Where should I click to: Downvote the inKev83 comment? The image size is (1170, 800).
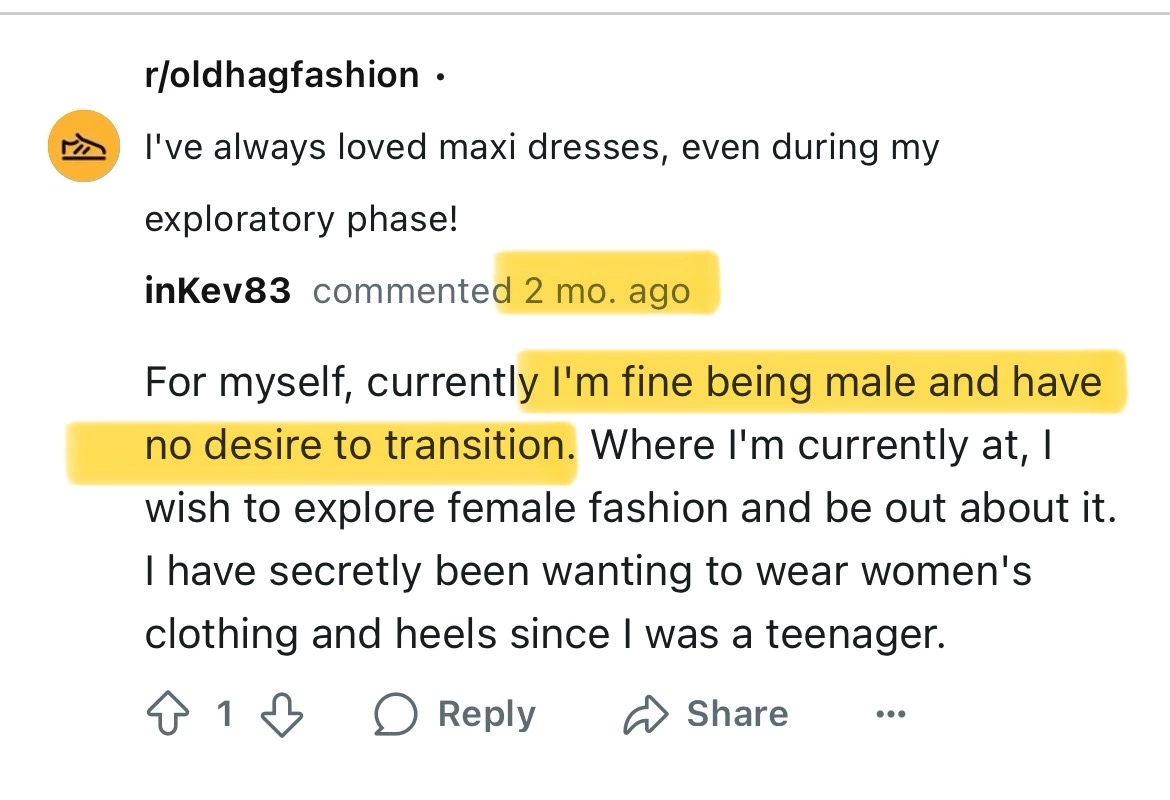click(282, 715)
